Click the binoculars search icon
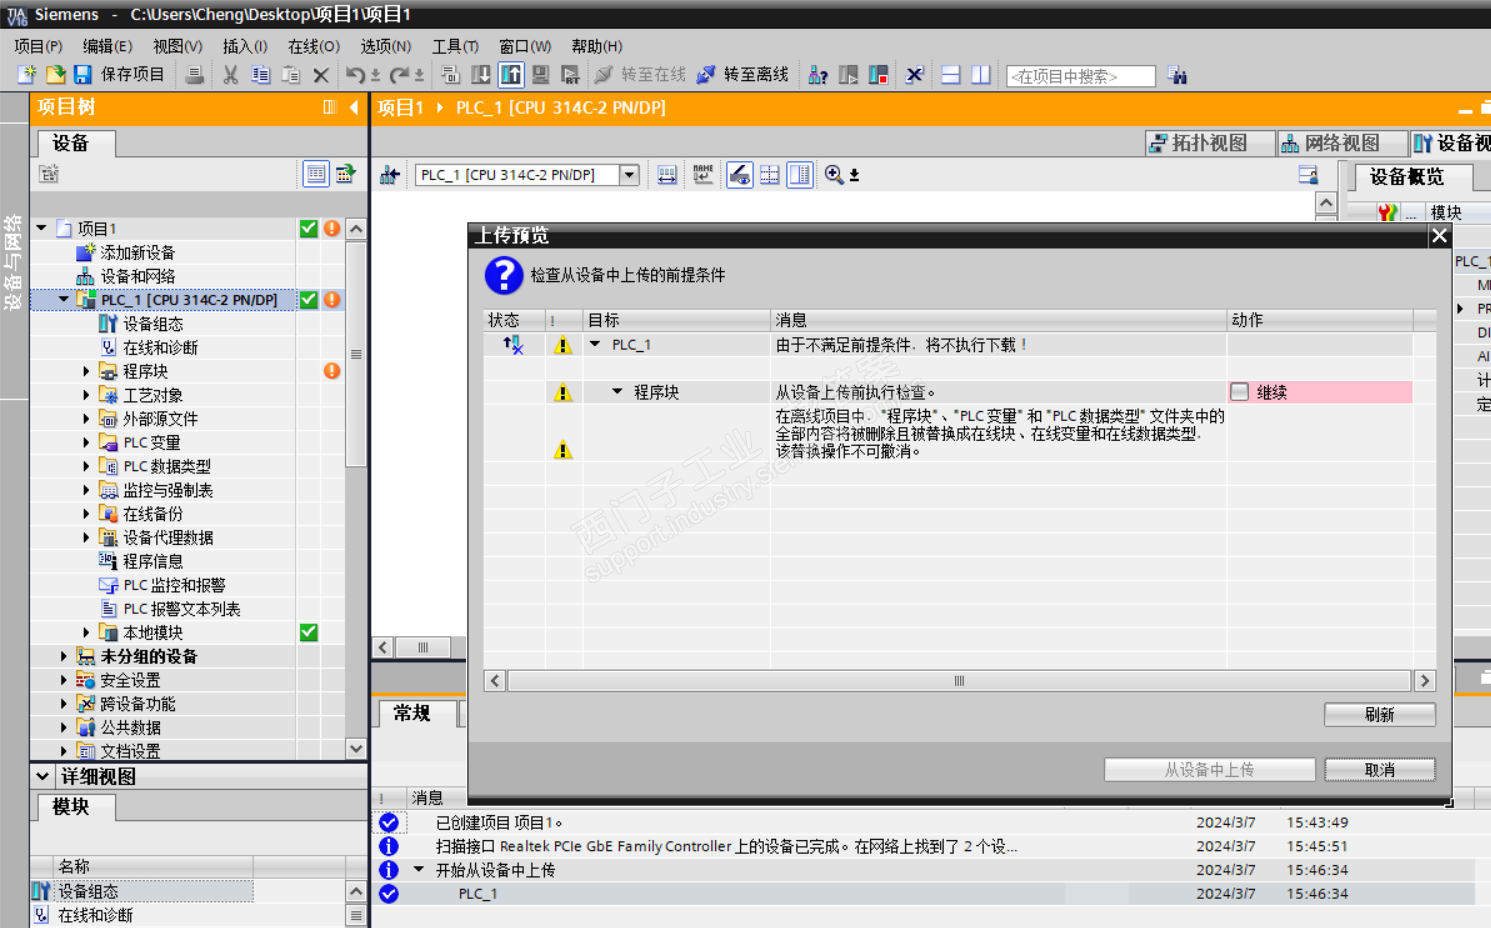This screenshot has height=928, width=1491. click(1177, 75)
